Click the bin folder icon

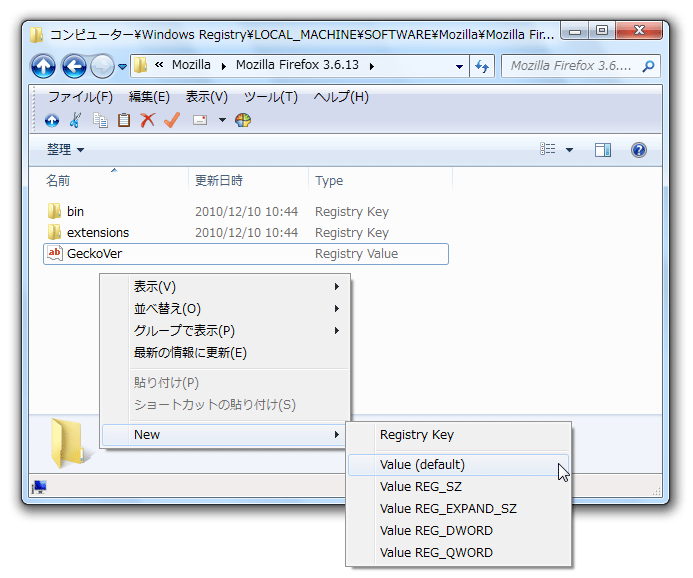click(x=54, y=211)
